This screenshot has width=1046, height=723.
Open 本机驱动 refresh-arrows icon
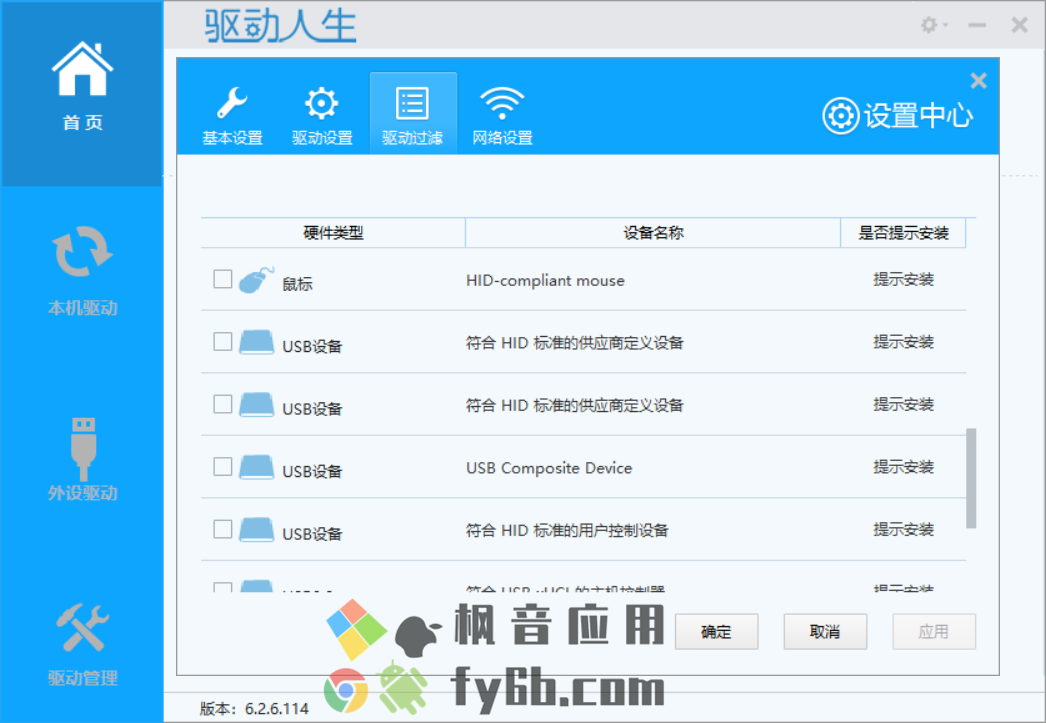(x=82, y=251)
